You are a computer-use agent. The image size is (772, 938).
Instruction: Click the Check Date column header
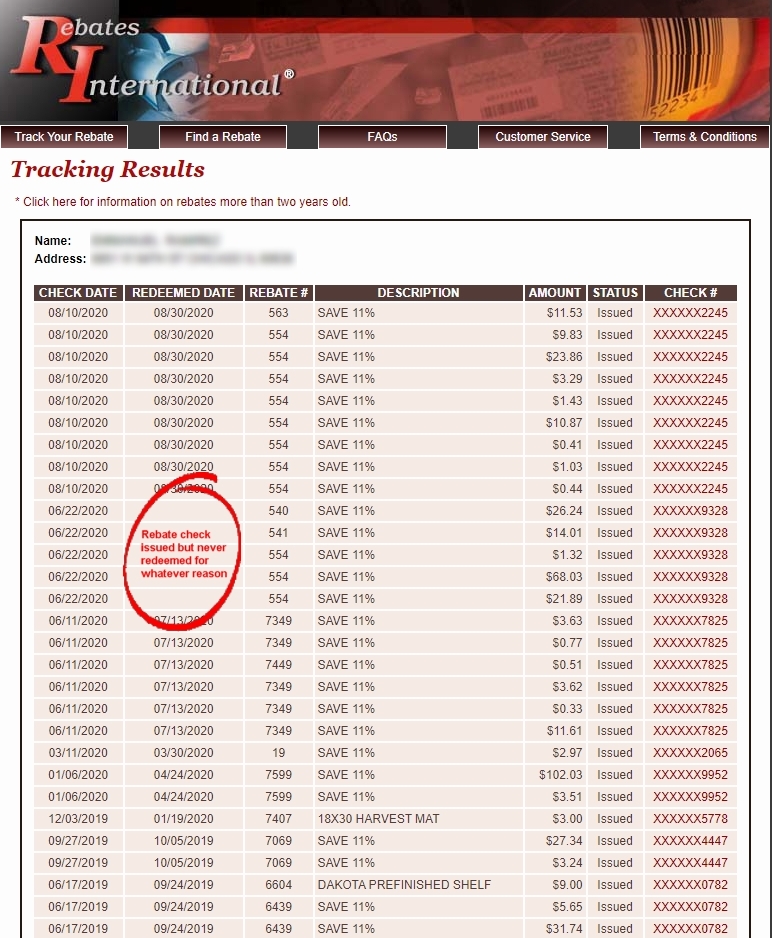click(78, 293)
